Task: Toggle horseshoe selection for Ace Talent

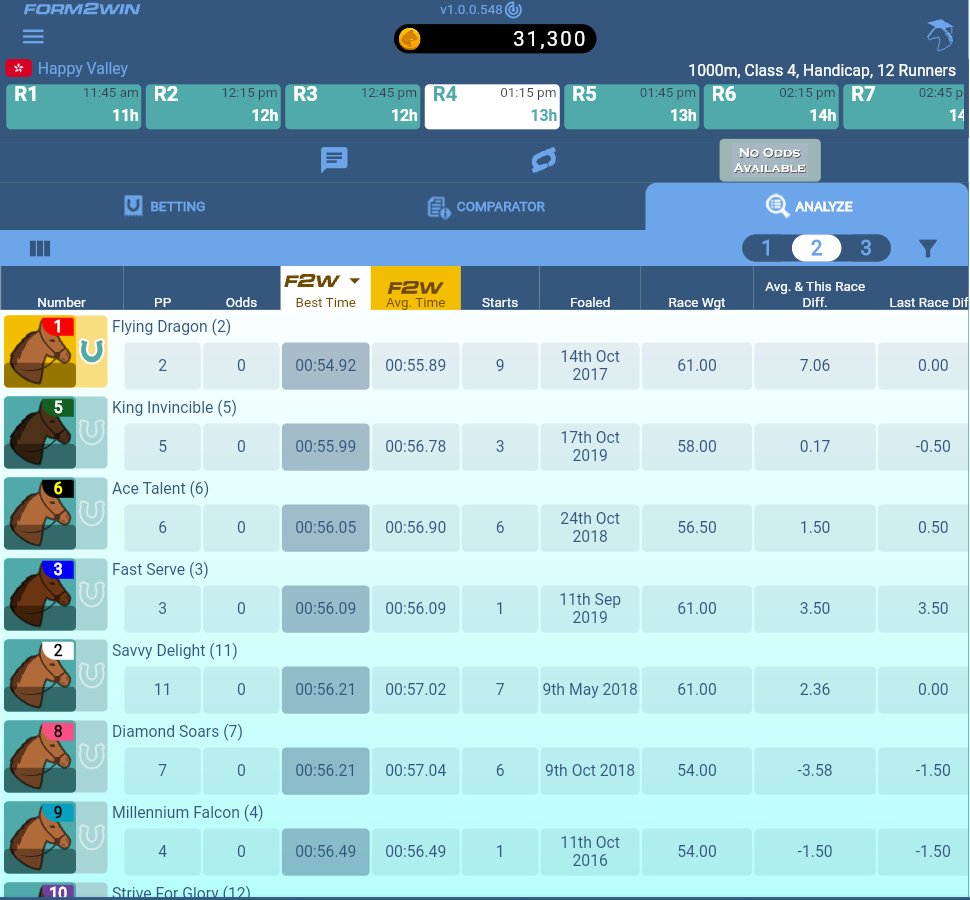Action: [92, 513]
